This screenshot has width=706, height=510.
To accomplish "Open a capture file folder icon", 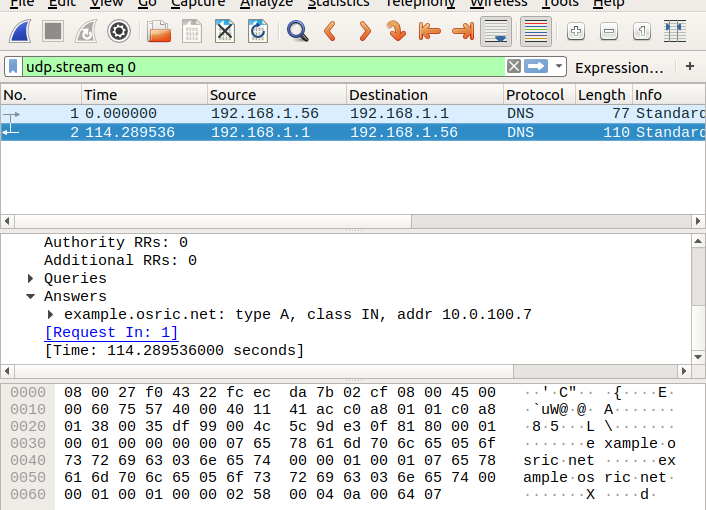I will [159, 32].
